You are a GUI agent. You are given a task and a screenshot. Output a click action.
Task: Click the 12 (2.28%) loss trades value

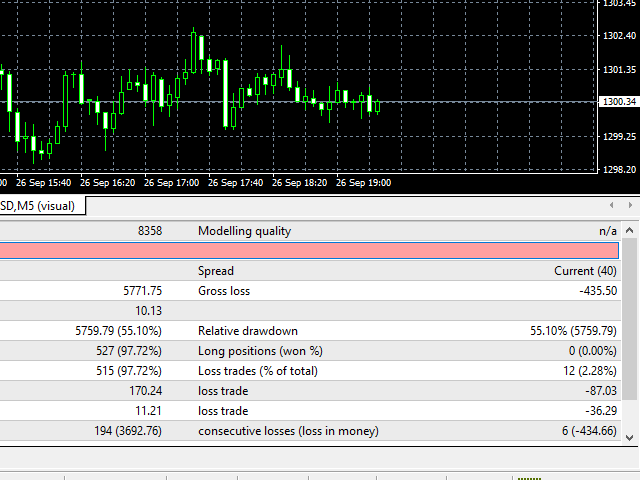(590, 371)
